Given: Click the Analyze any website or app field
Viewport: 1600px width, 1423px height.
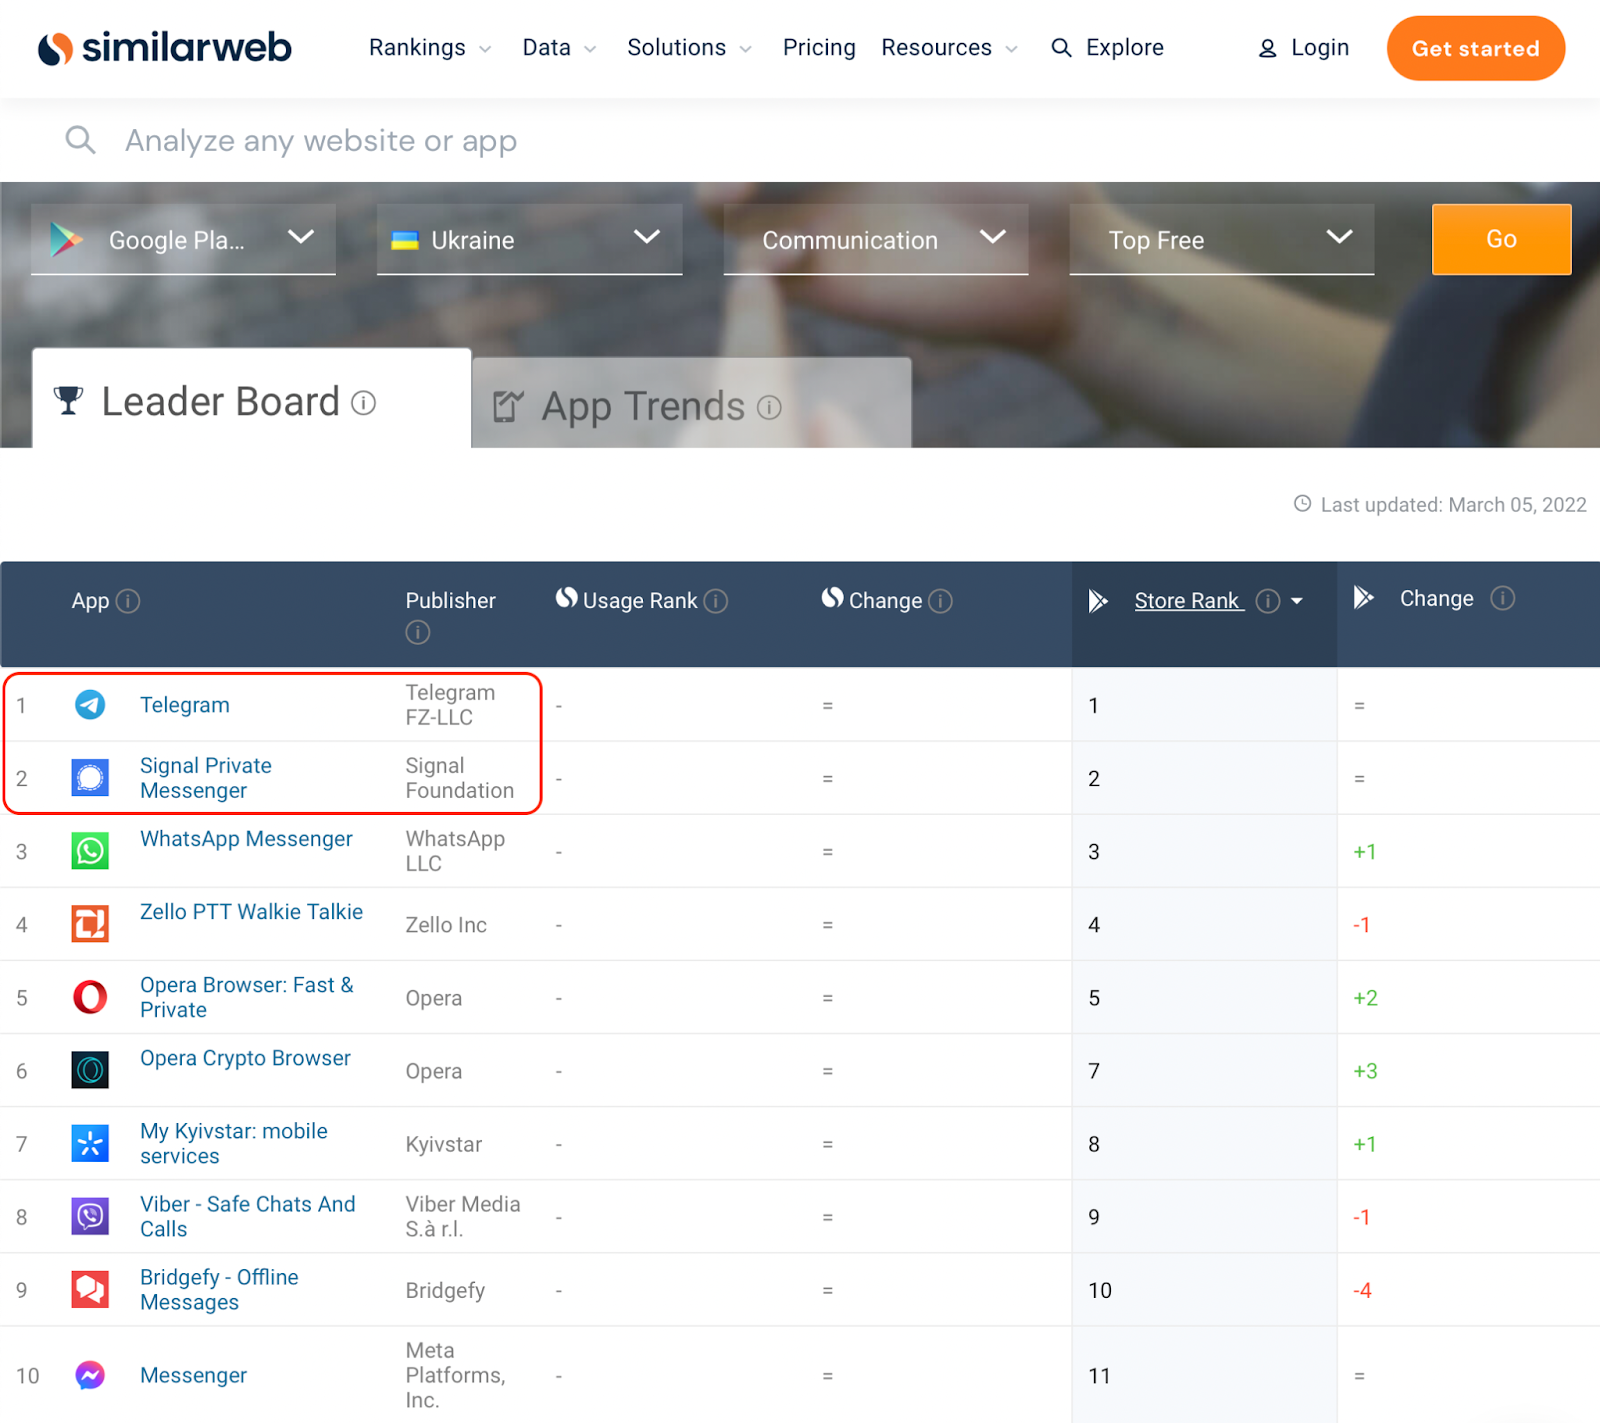Looking at the screenshot, I should tap(320, 141).
